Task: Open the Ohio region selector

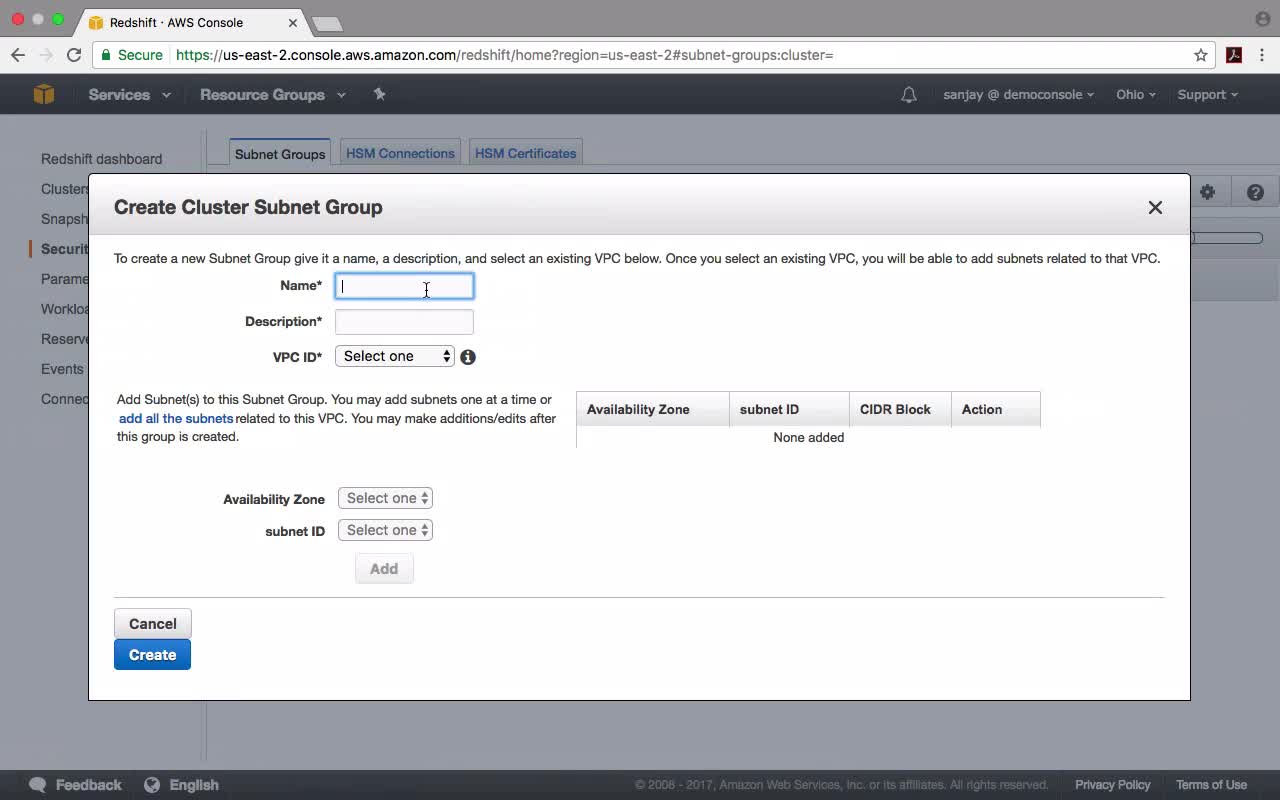Action: coord(1136,95)
